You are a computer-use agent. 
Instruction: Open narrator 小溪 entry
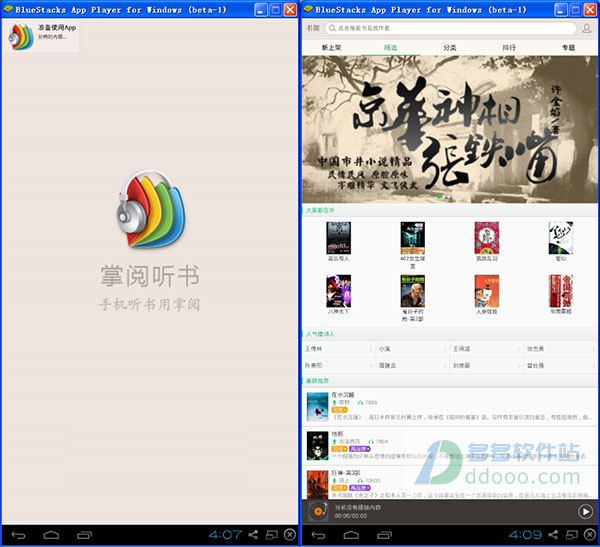[x=412, y=349]
